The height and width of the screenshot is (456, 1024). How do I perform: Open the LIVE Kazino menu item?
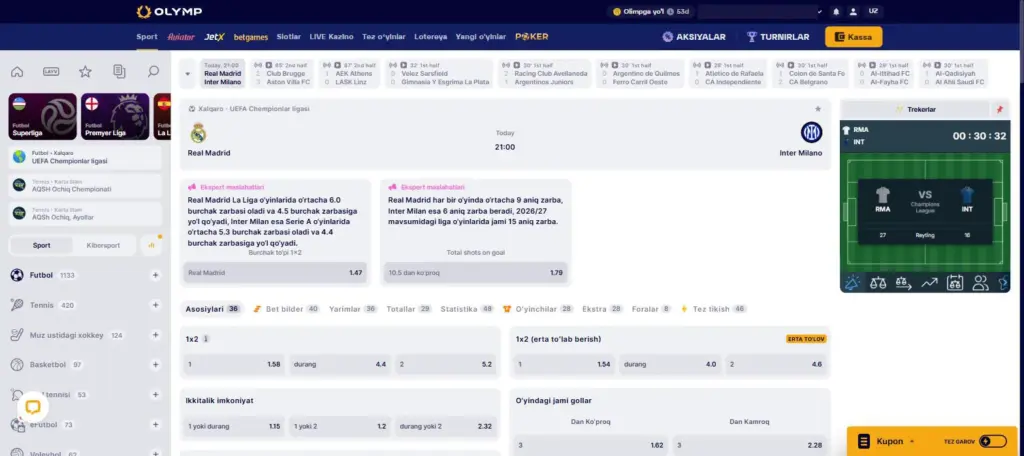[x=331, y=37]
